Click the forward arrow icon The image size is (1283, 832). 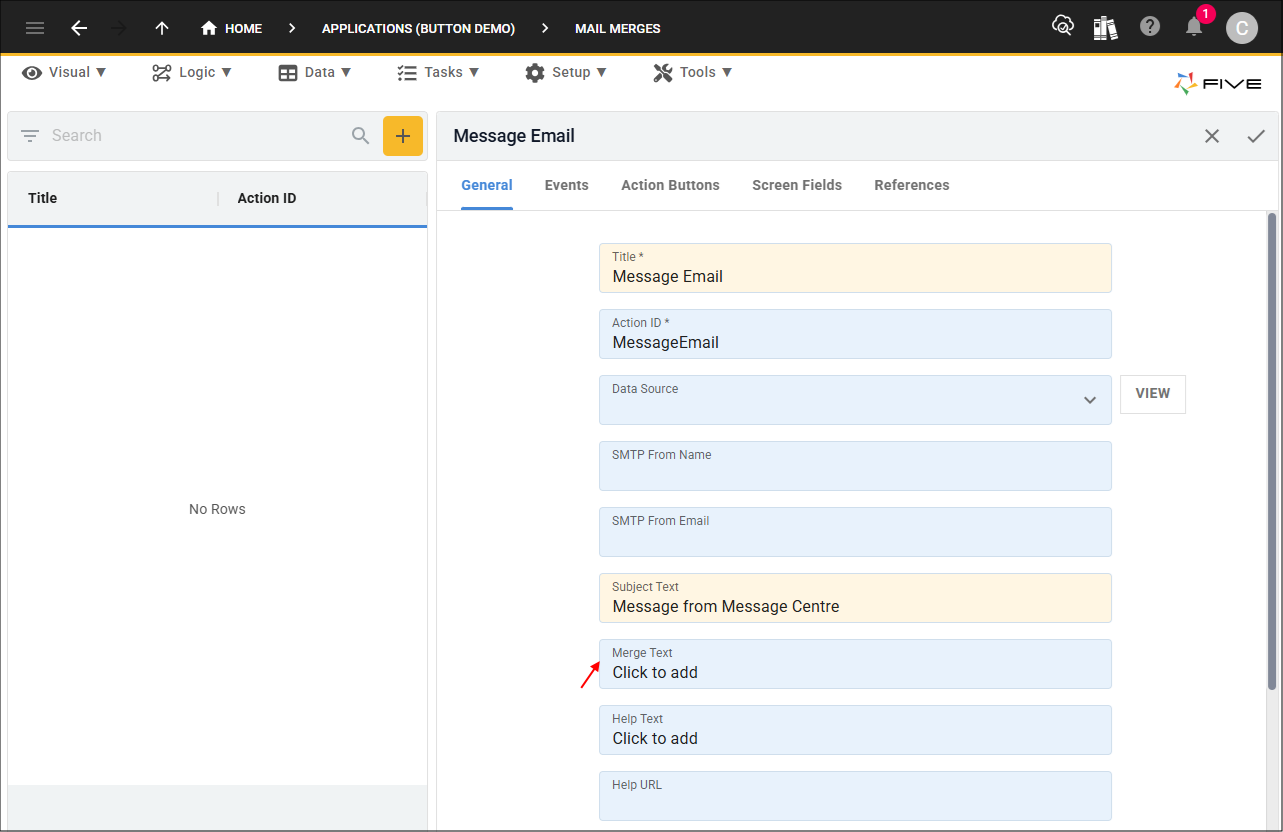point(119,28)
